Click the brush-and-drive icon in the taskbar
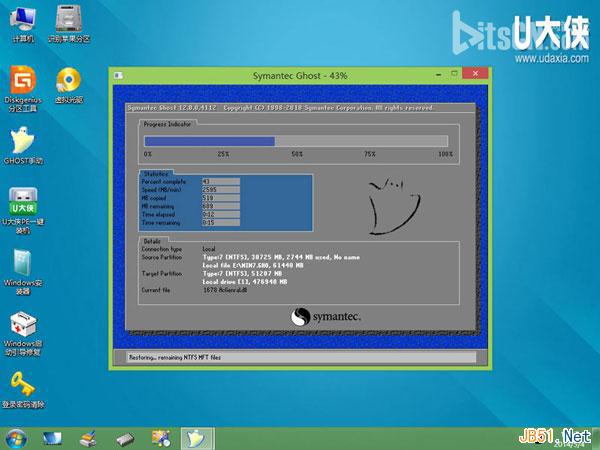Image resolution: width=600 pixels, height=450 pixels. click(x=88, y=439)
